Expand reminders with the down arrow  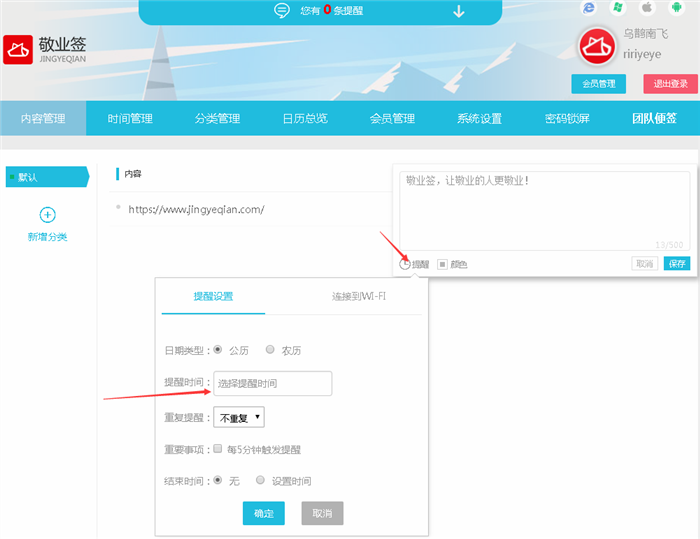click(458, 11)
